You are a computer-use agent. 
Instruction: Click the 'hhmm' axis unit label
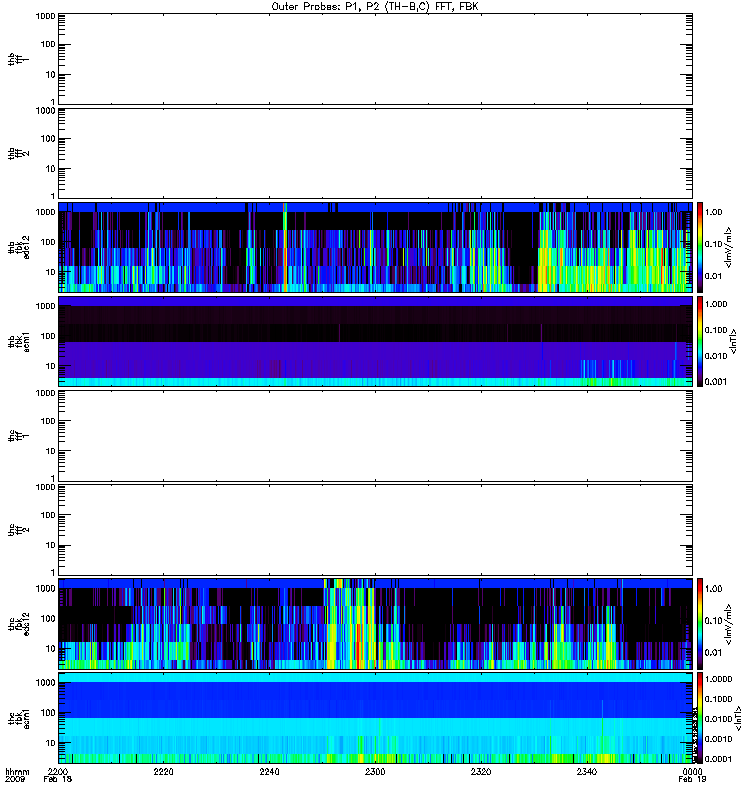coord(17,772)
